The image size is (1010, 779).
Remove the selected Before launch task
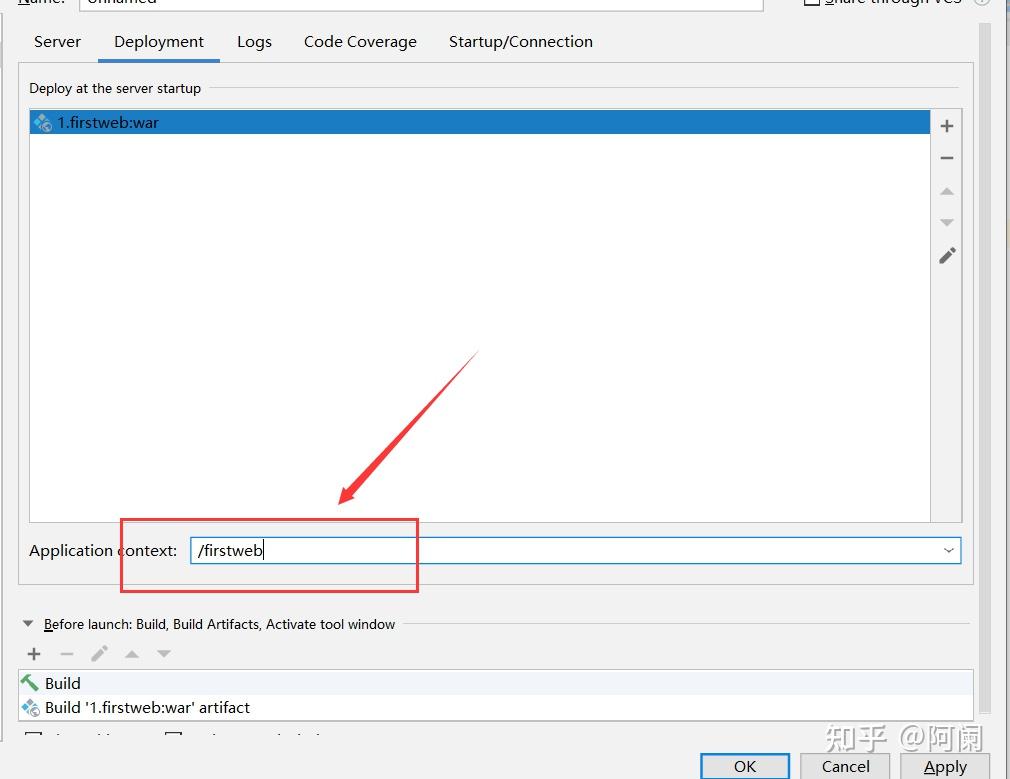pyautogui.click(x=66, y=654)
